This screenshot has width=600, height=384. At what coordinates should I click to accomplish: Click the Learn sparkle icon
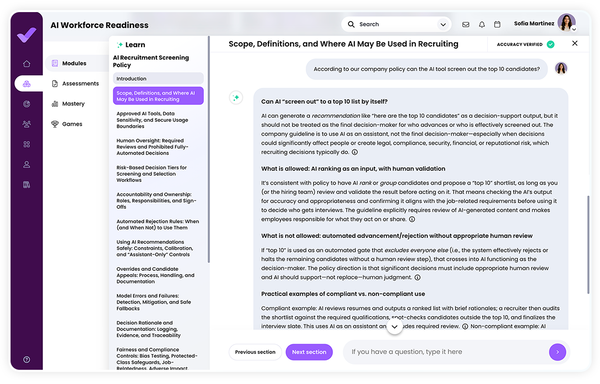point(119,45)
